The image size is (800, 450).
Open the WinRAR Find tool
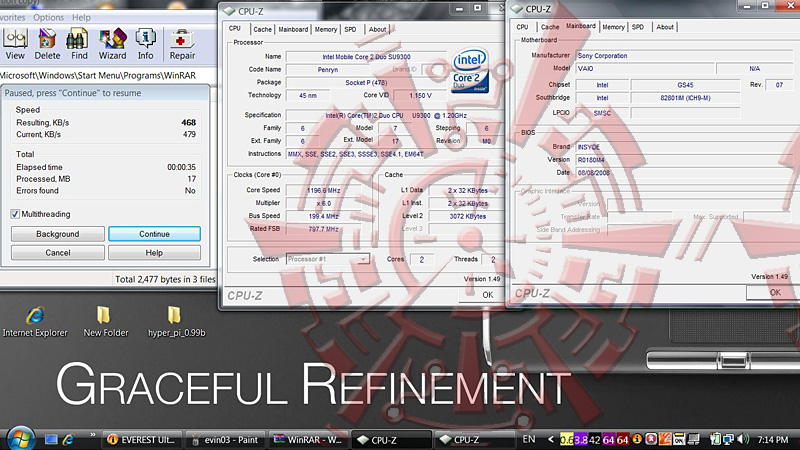click(x=79, y=44)
